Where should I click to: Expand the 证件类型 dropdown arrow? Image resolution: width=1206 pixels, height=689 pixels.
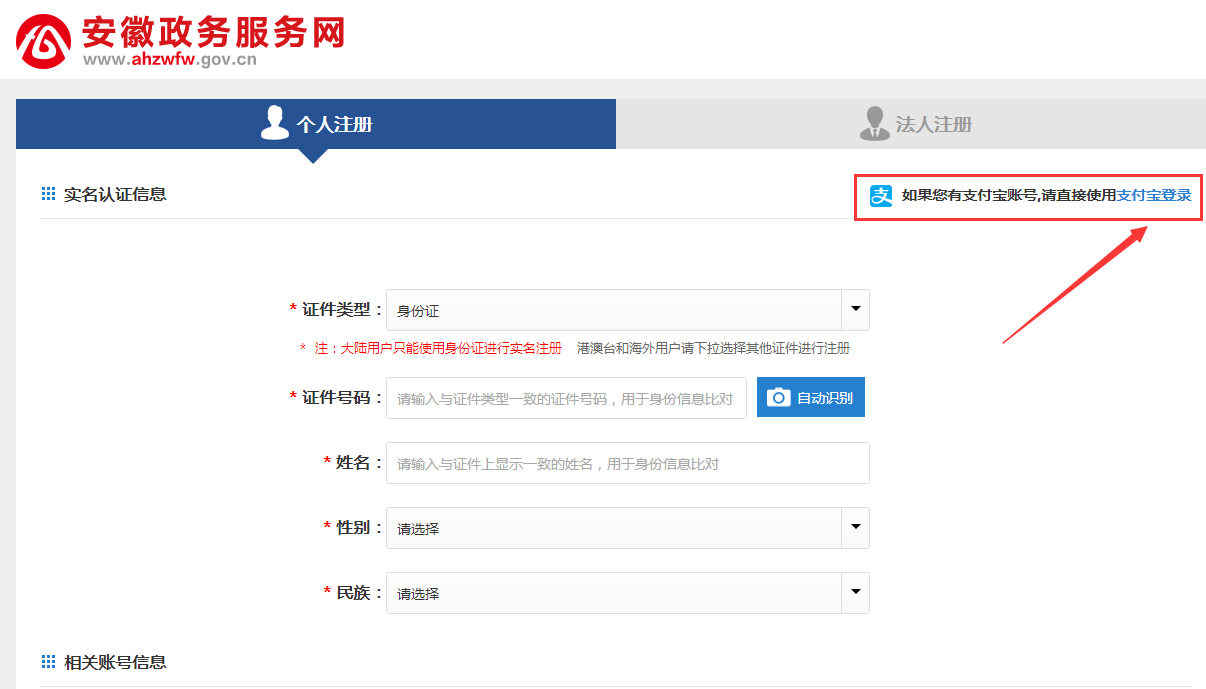click(855, 310)
